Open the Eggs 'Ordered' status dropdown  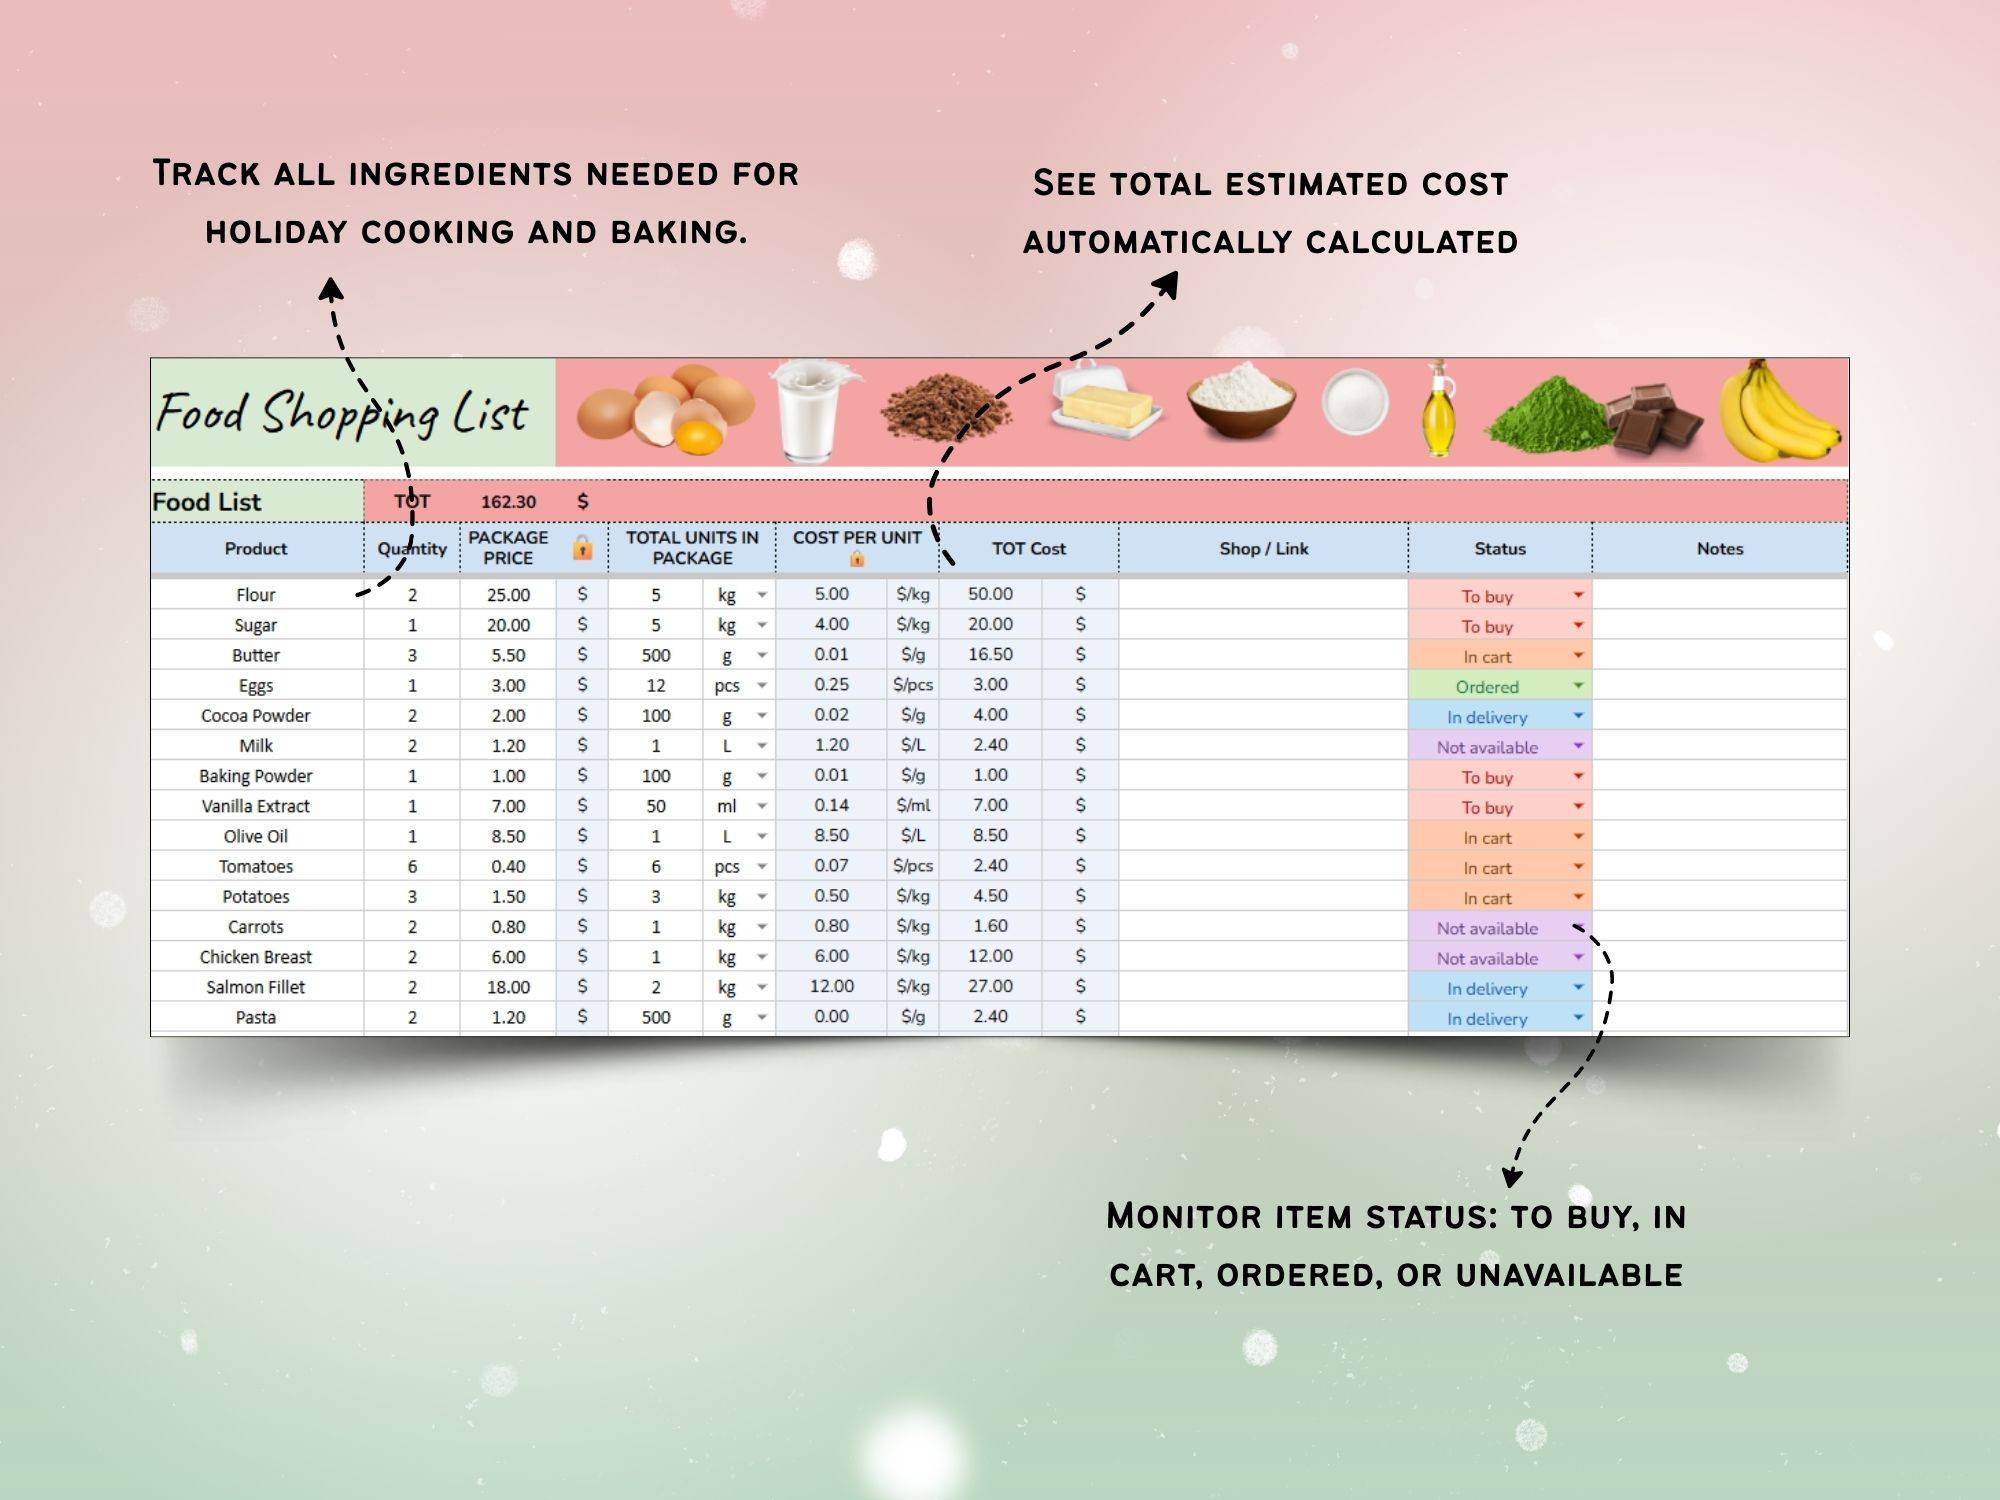pyautogui.click(x=1578, y=686)
